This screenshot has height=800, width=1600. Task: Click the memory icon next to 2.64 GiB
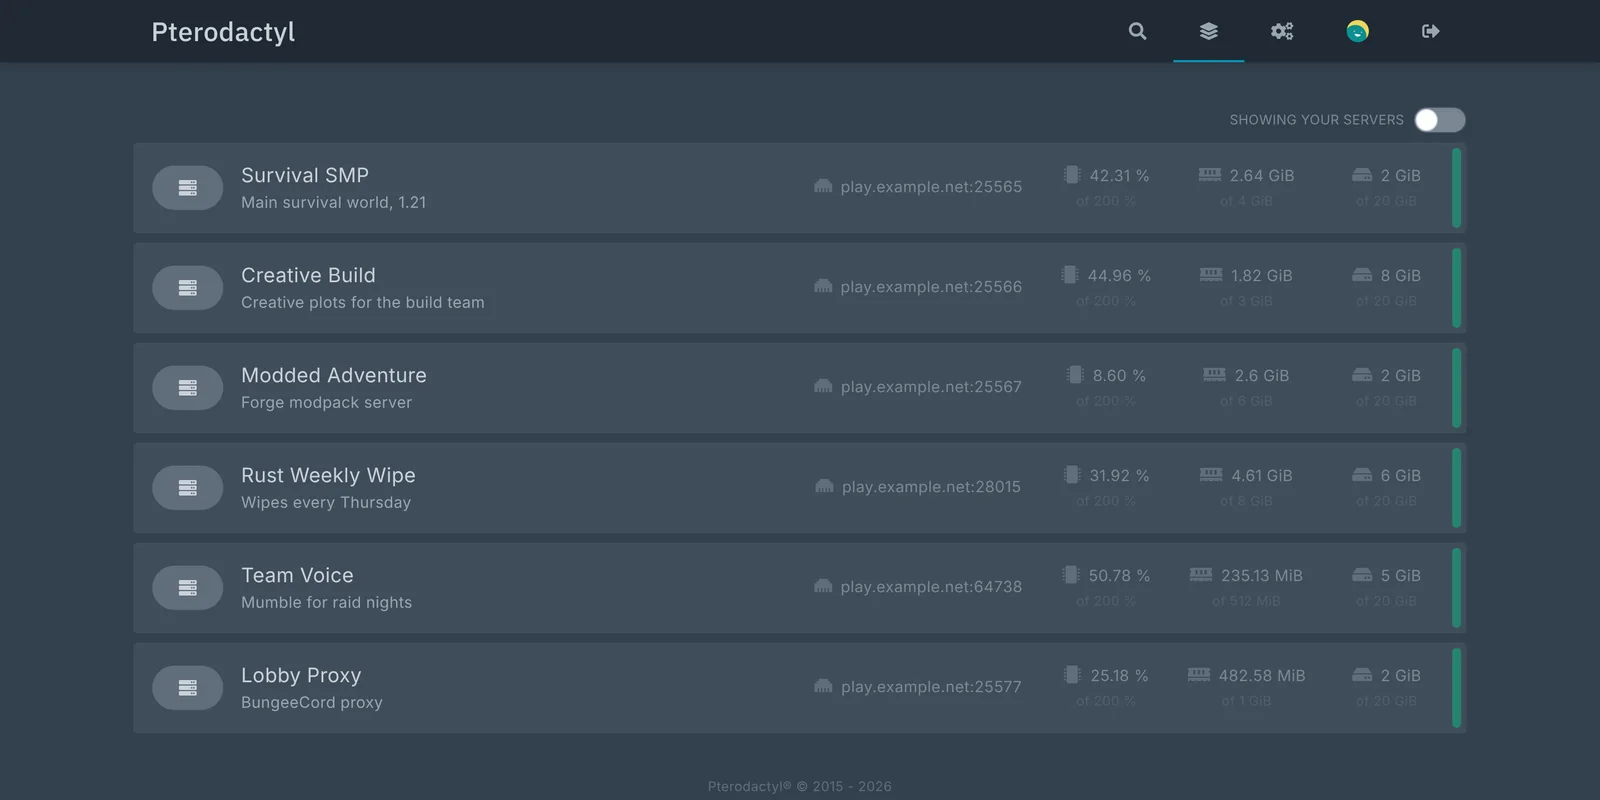(x=1210, y=175)
